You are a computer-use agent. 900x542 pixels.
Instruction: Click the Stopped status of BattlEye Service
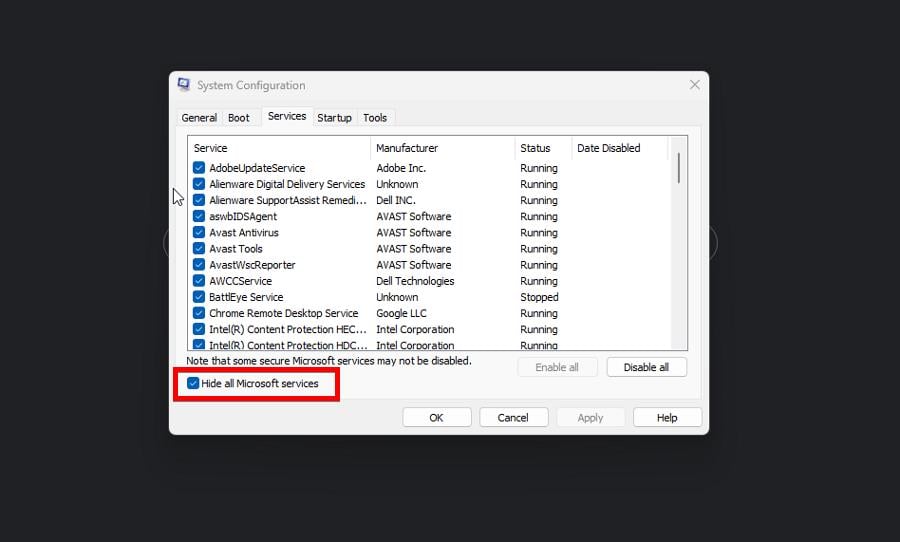[x=539, y=297]
